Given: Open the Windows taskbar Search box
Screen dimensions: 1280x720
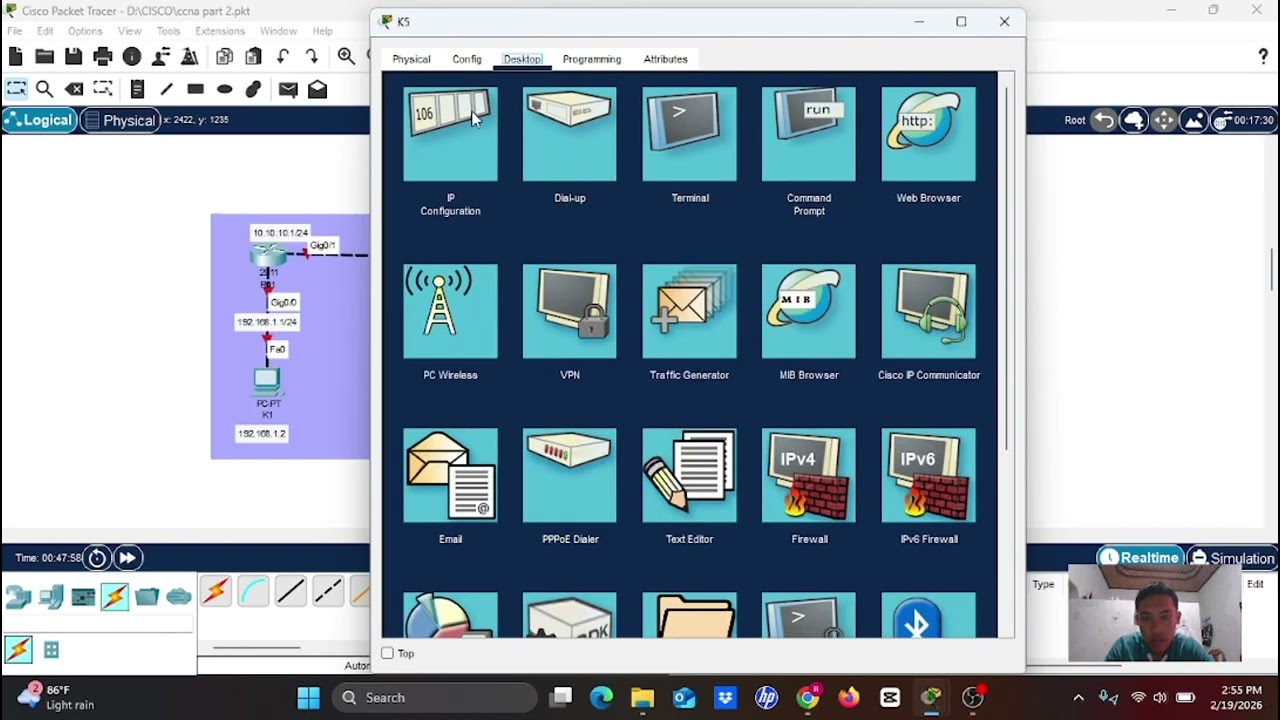Looking at the screenshot, I should click(434, 698).
